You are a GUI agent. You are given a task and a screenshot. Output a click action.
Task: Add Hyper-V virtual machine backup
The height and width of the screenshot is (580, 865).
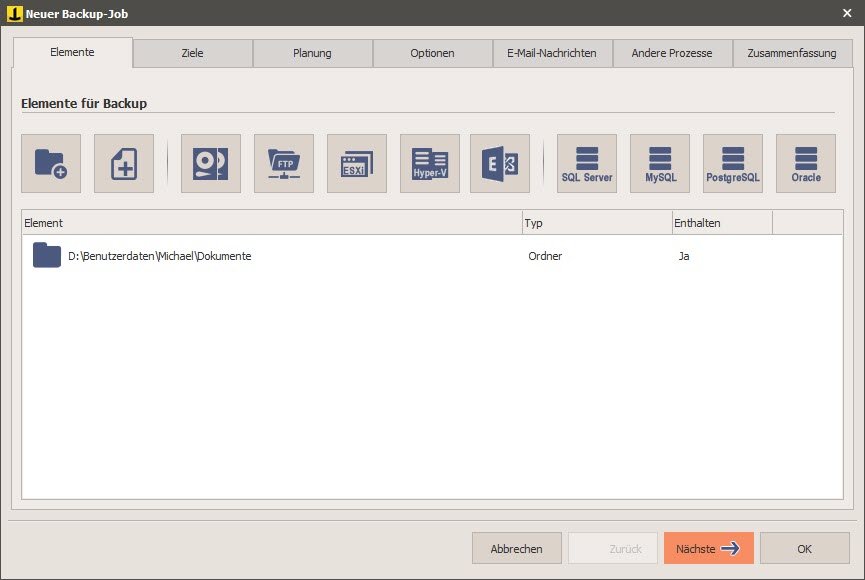click(430, 163)
